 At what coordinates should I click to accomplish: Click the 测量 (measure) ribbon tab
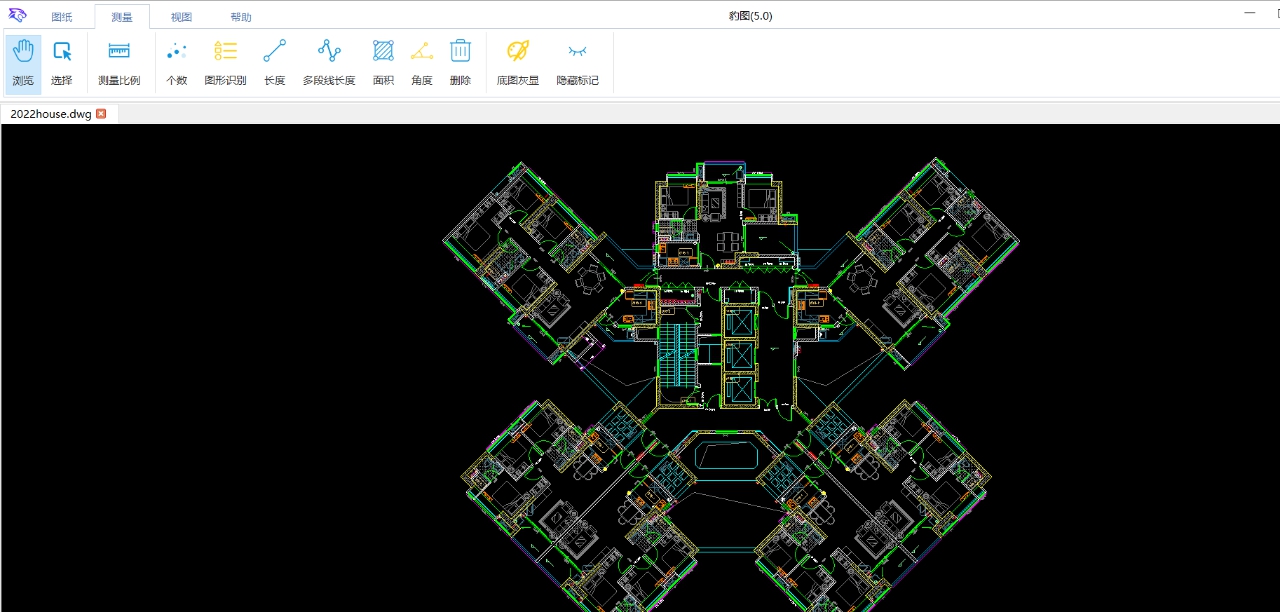point(122,17)
